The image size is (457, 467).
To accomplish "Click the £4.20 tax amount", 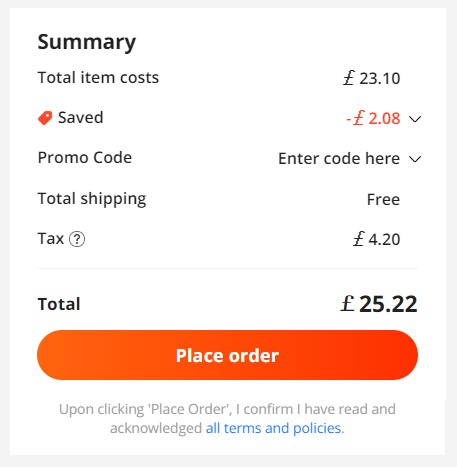I will tap(377, 239).
